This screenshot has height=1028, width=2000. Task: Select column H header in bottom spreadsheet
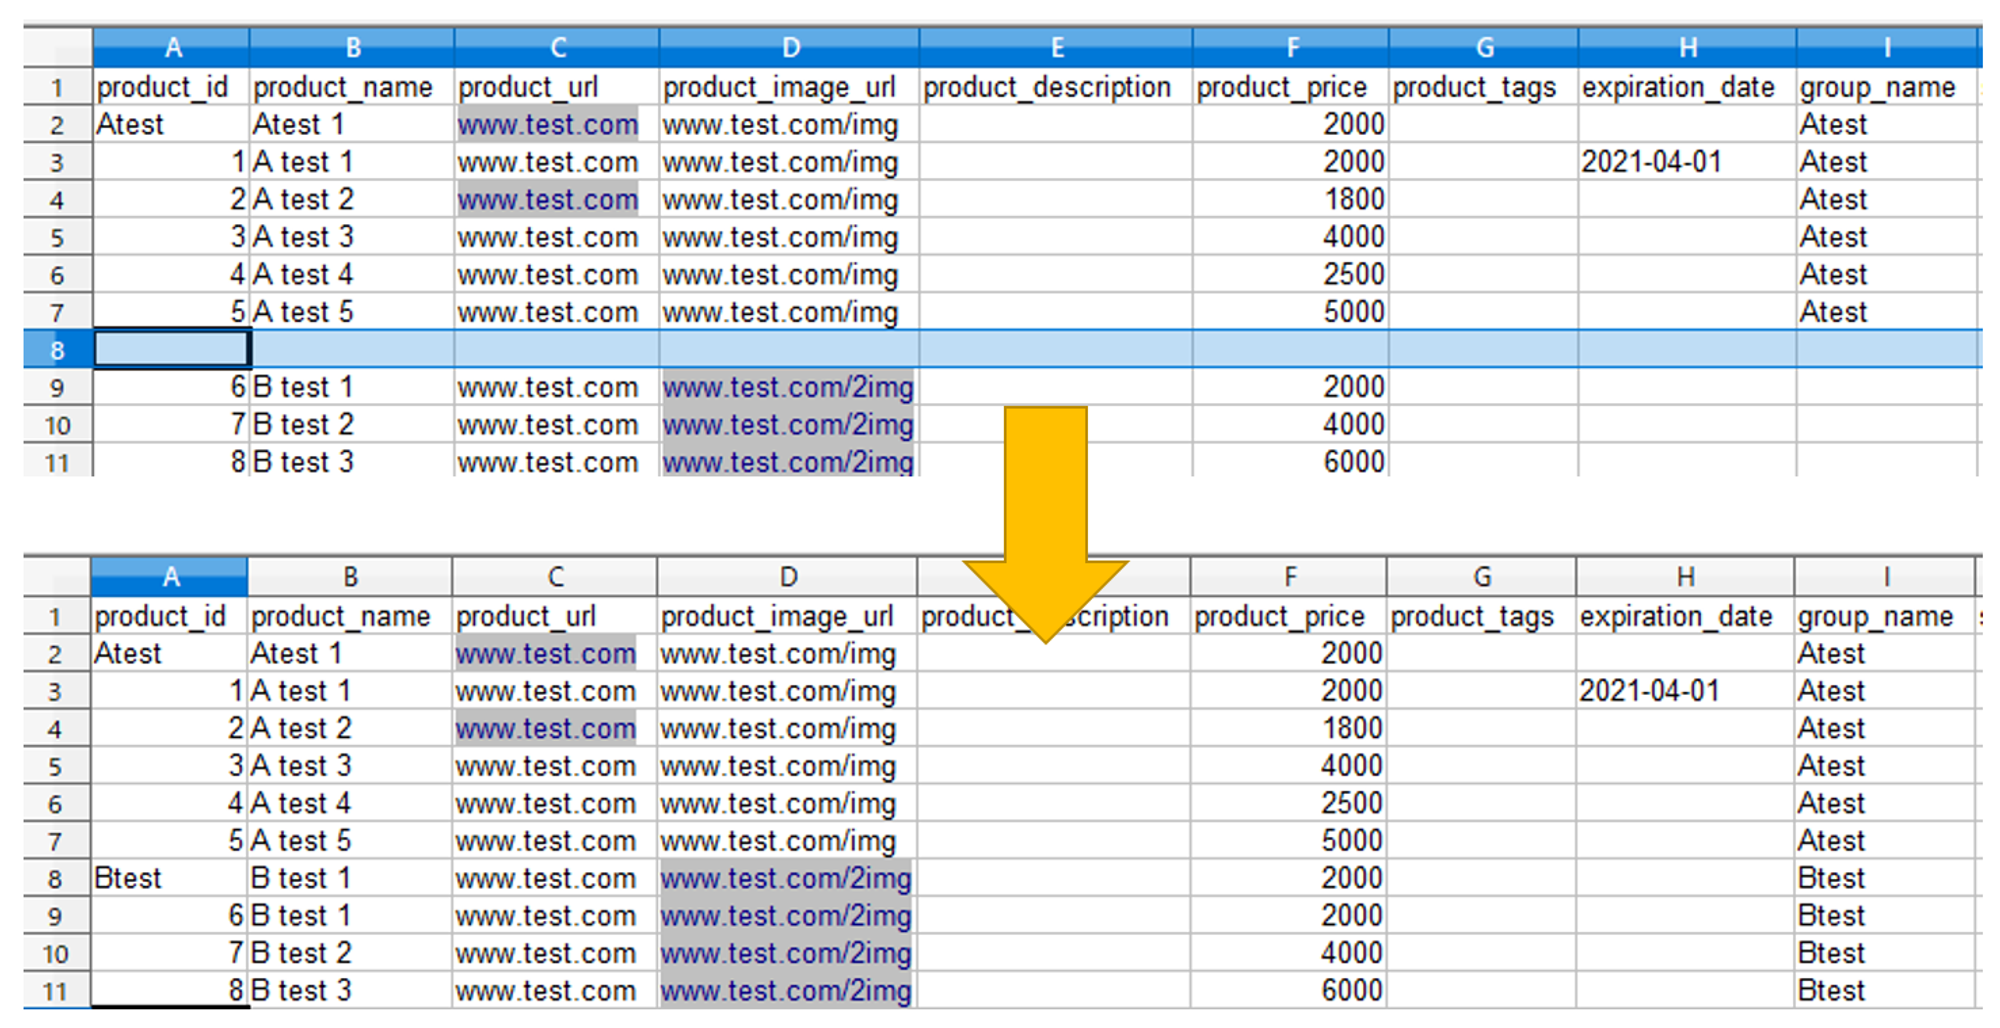(1684, 577)
